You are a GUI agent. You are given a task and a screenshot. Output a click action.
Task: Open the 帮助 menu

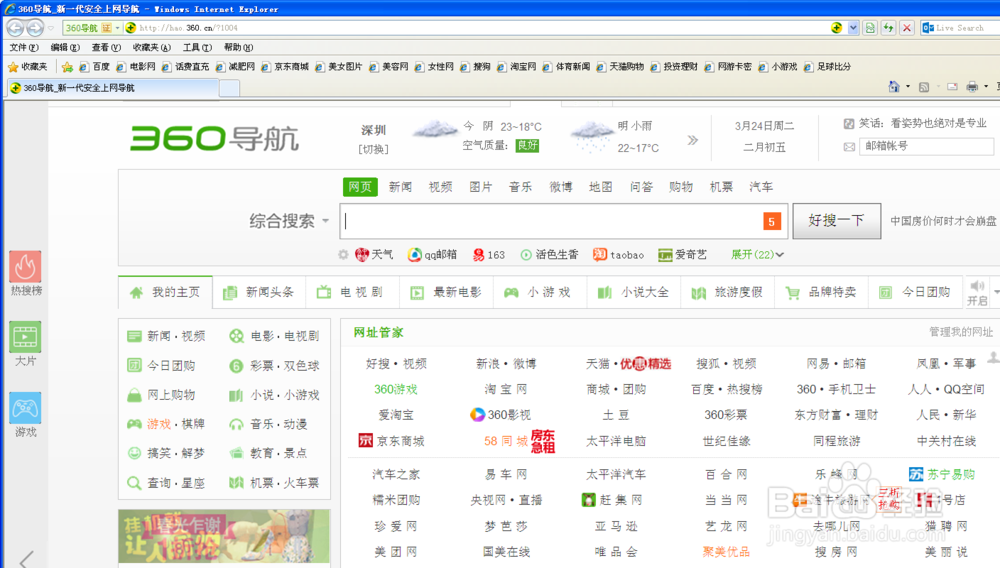point(239,47)
